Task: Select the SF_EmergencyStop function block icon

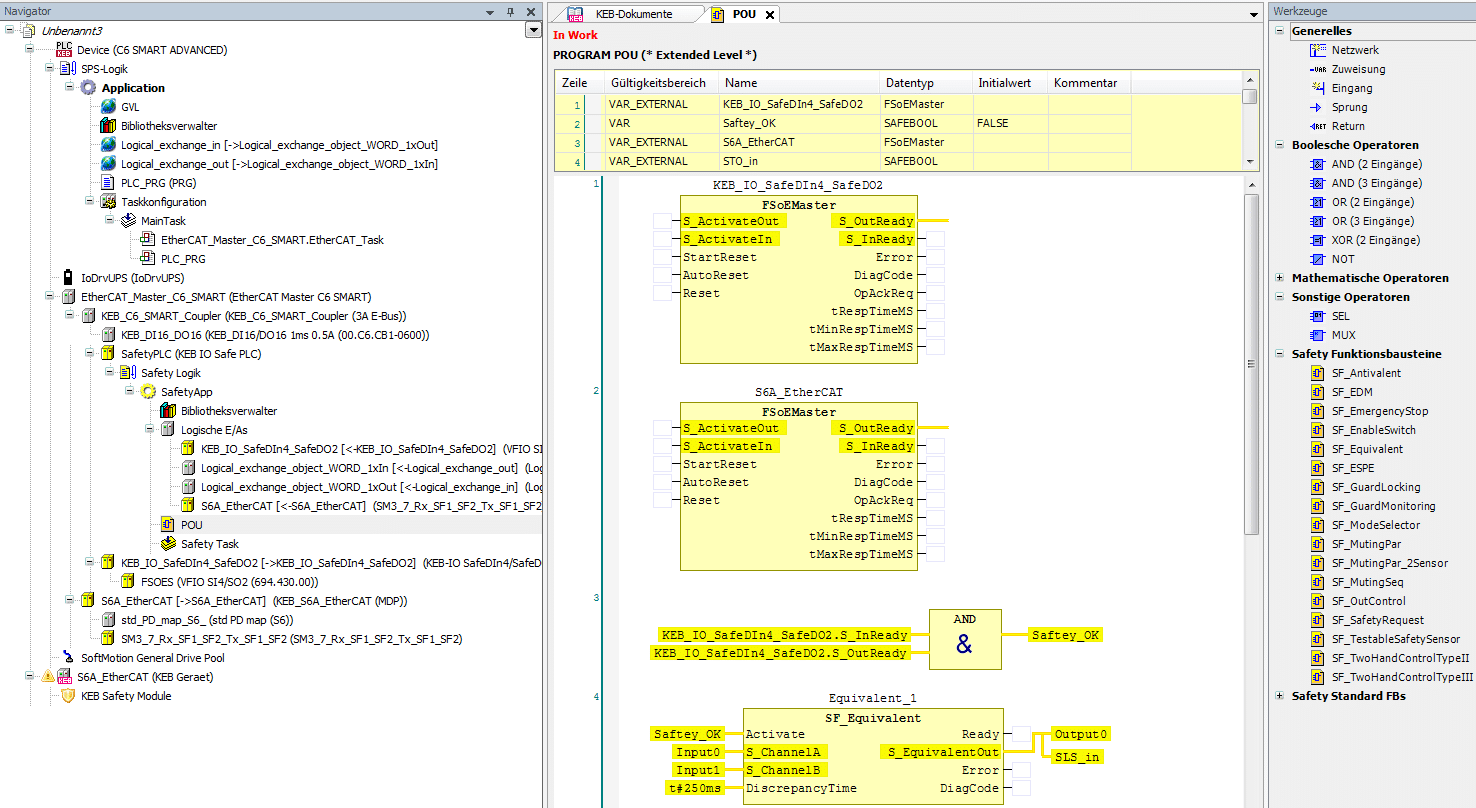Action: [x=1318, y=411]
